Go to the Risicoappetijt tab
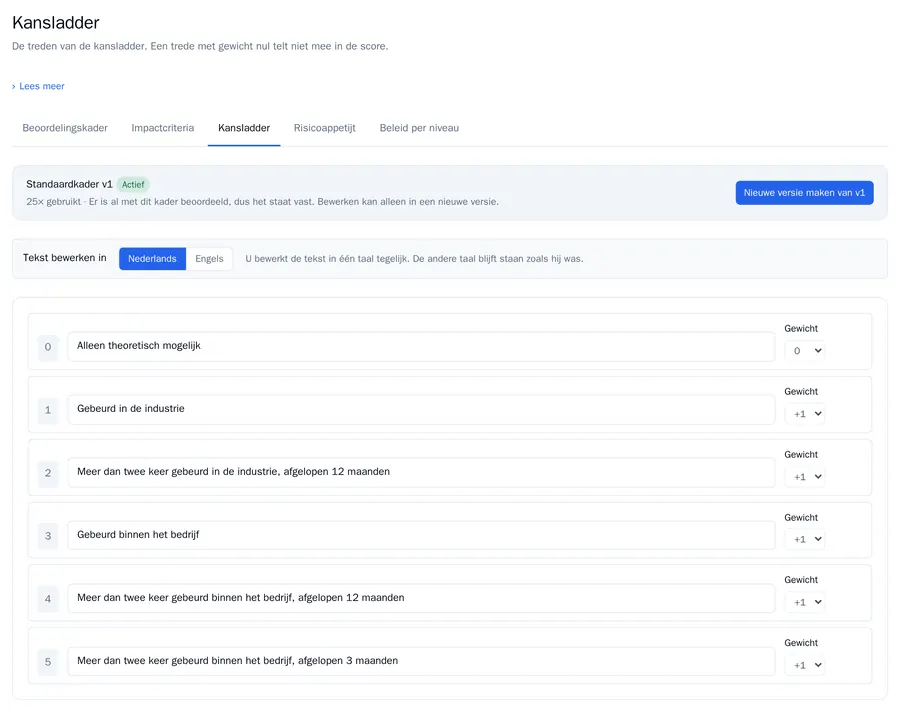 coord(325,128)
